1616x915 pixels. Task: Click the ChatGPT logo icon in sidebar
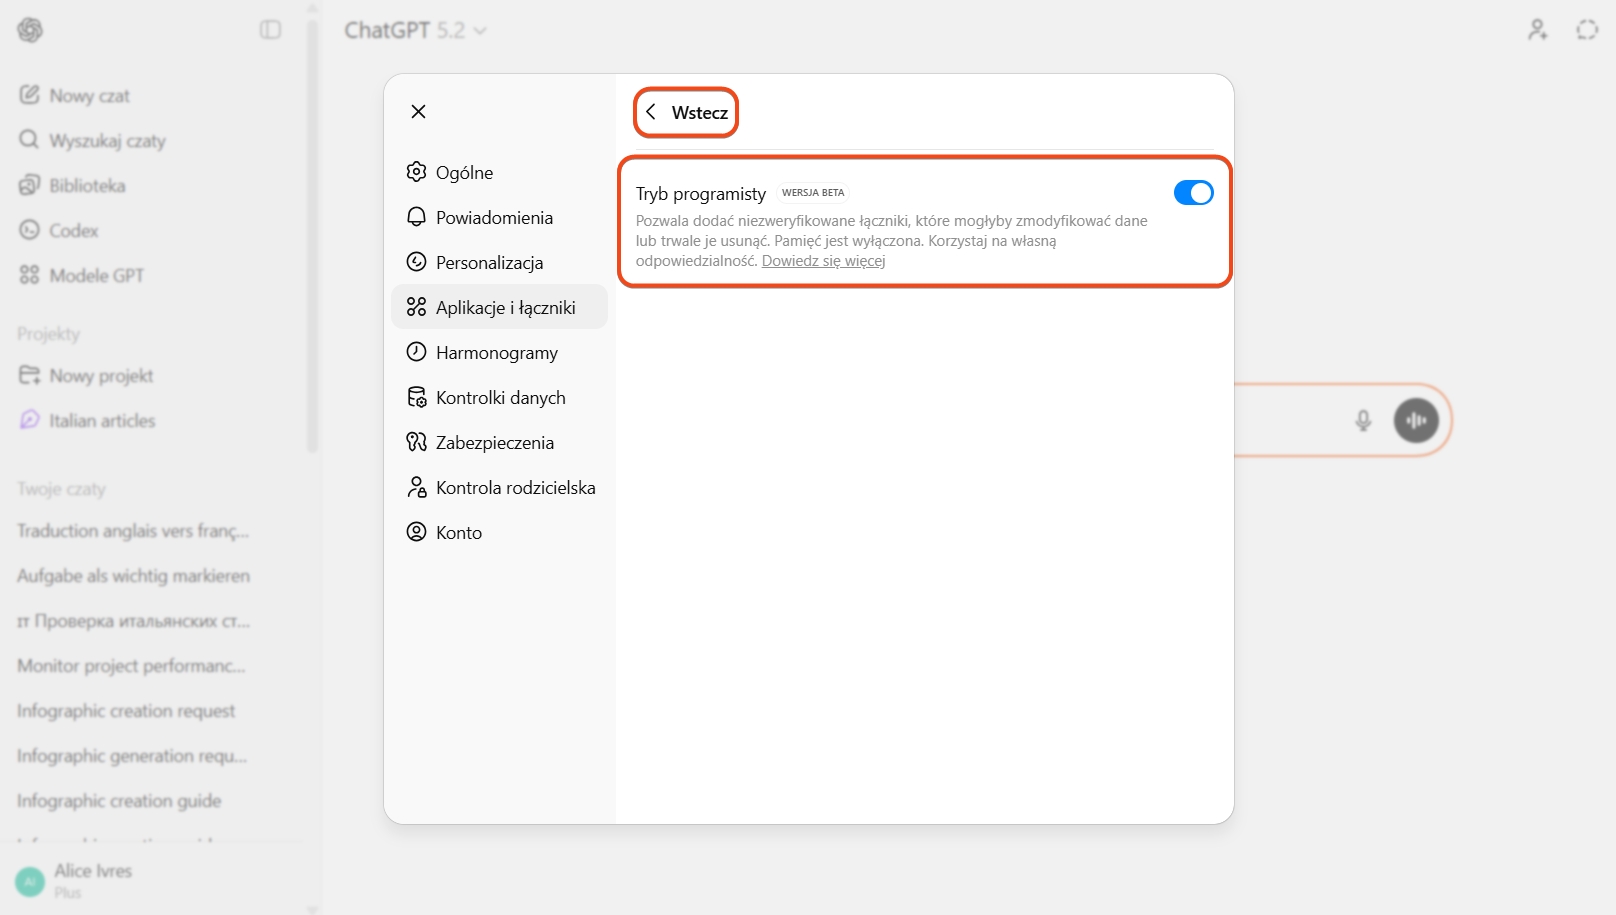(30, 30)
